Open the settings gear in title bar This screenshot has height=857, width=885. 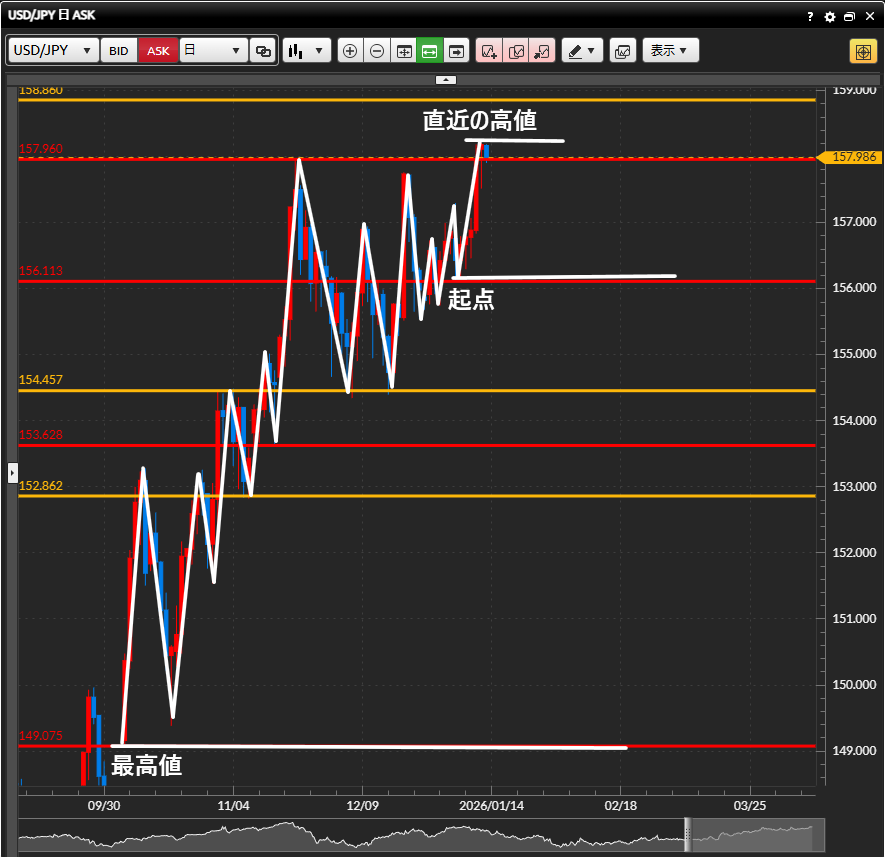coord(829,17)
